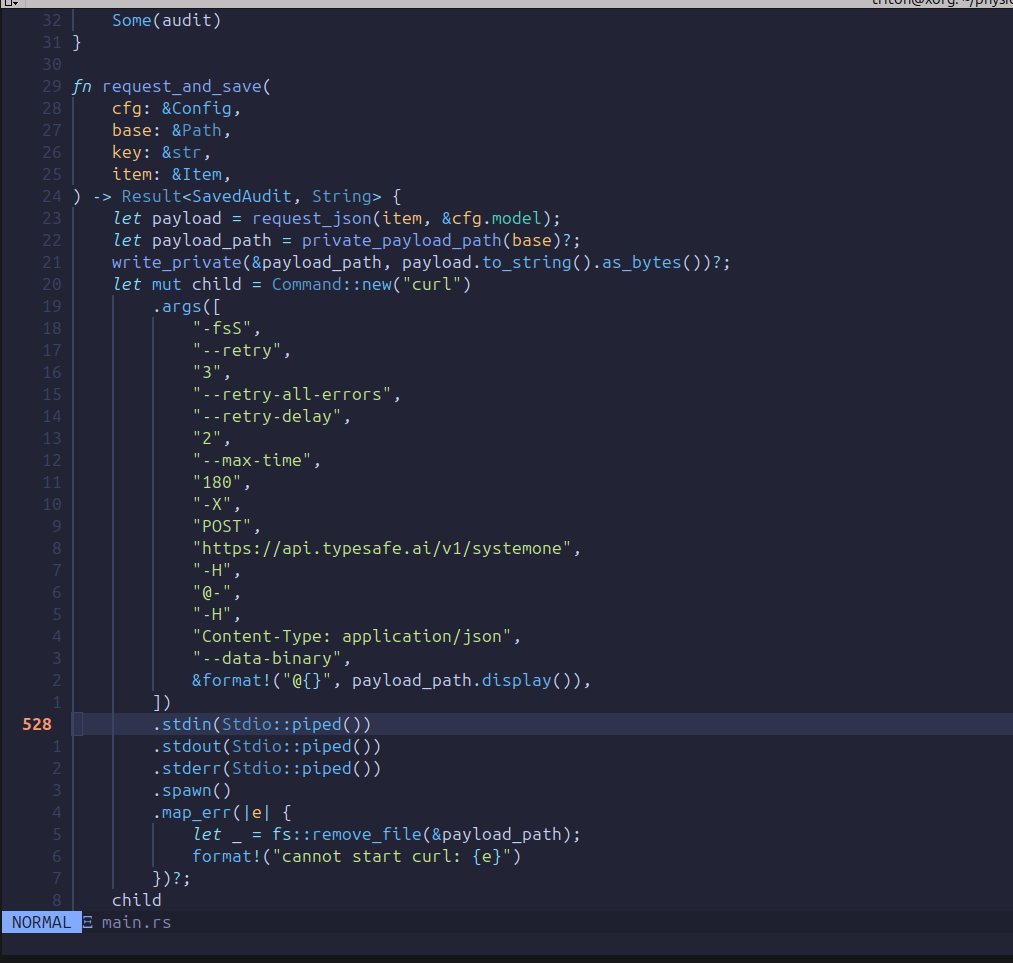Click the "POST" string argument

[221, 526]
